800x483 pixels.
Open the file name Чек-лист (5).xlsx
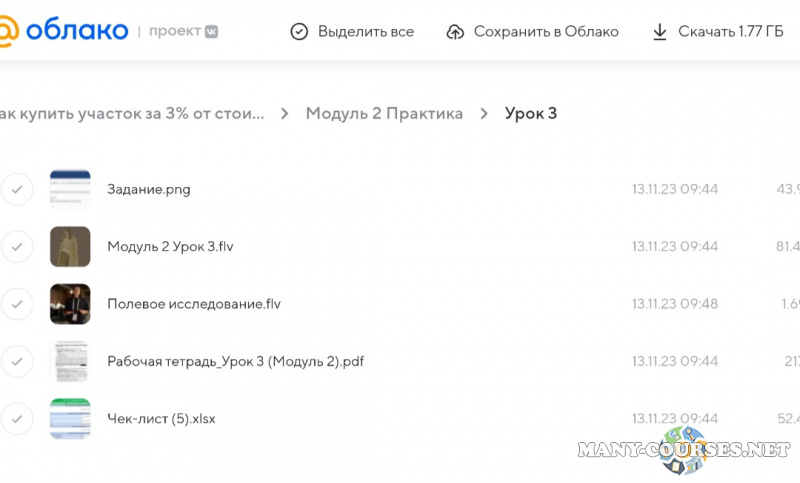point(161,418)
